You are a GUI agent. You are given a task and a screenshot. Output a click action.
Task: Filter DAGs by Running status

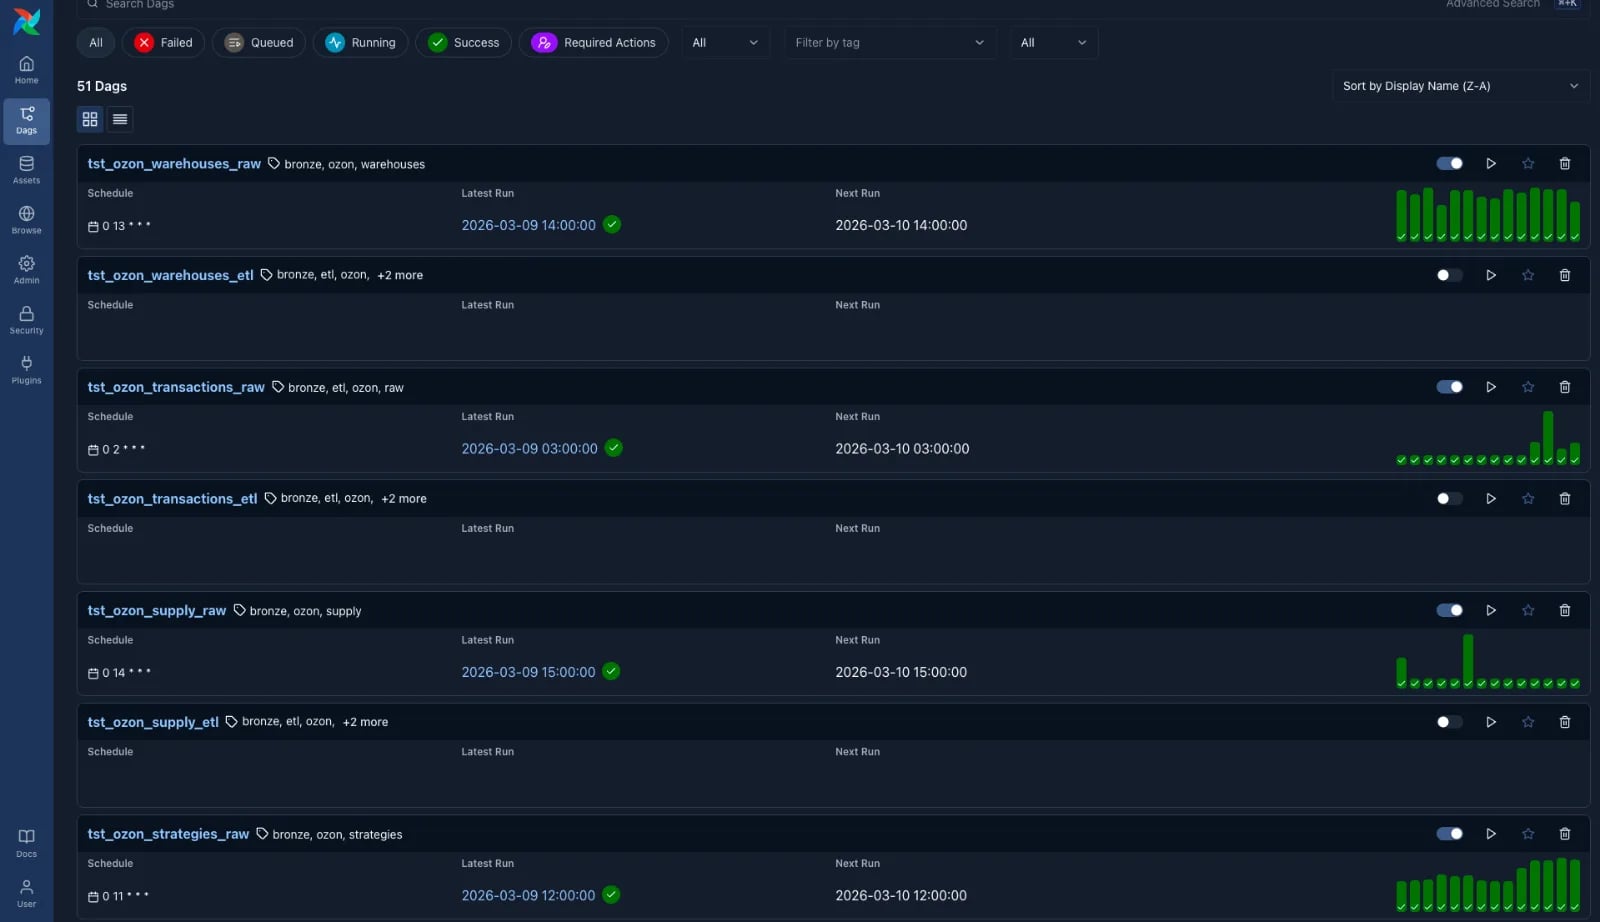(x=360, y=43)
